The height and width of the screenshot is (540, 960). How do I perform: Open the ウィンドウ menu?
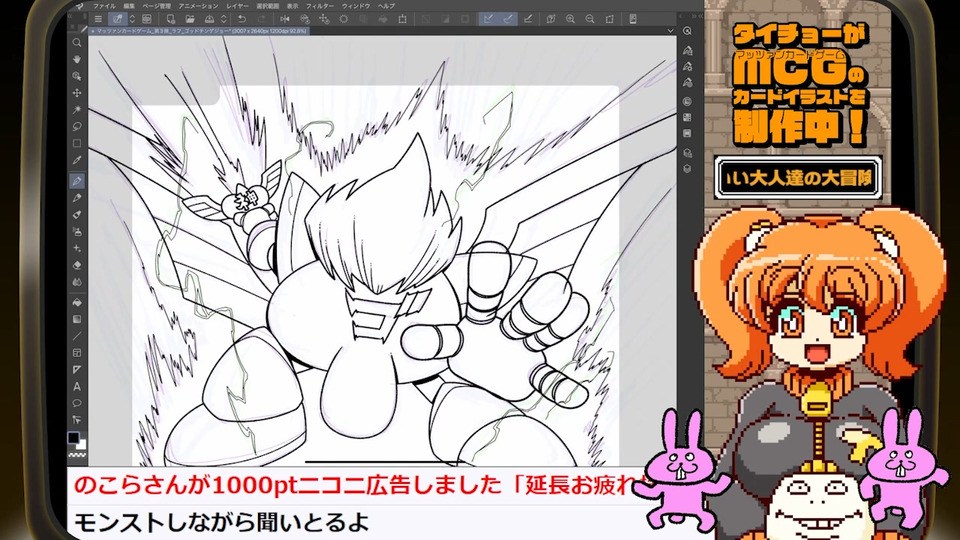(356, 6)
